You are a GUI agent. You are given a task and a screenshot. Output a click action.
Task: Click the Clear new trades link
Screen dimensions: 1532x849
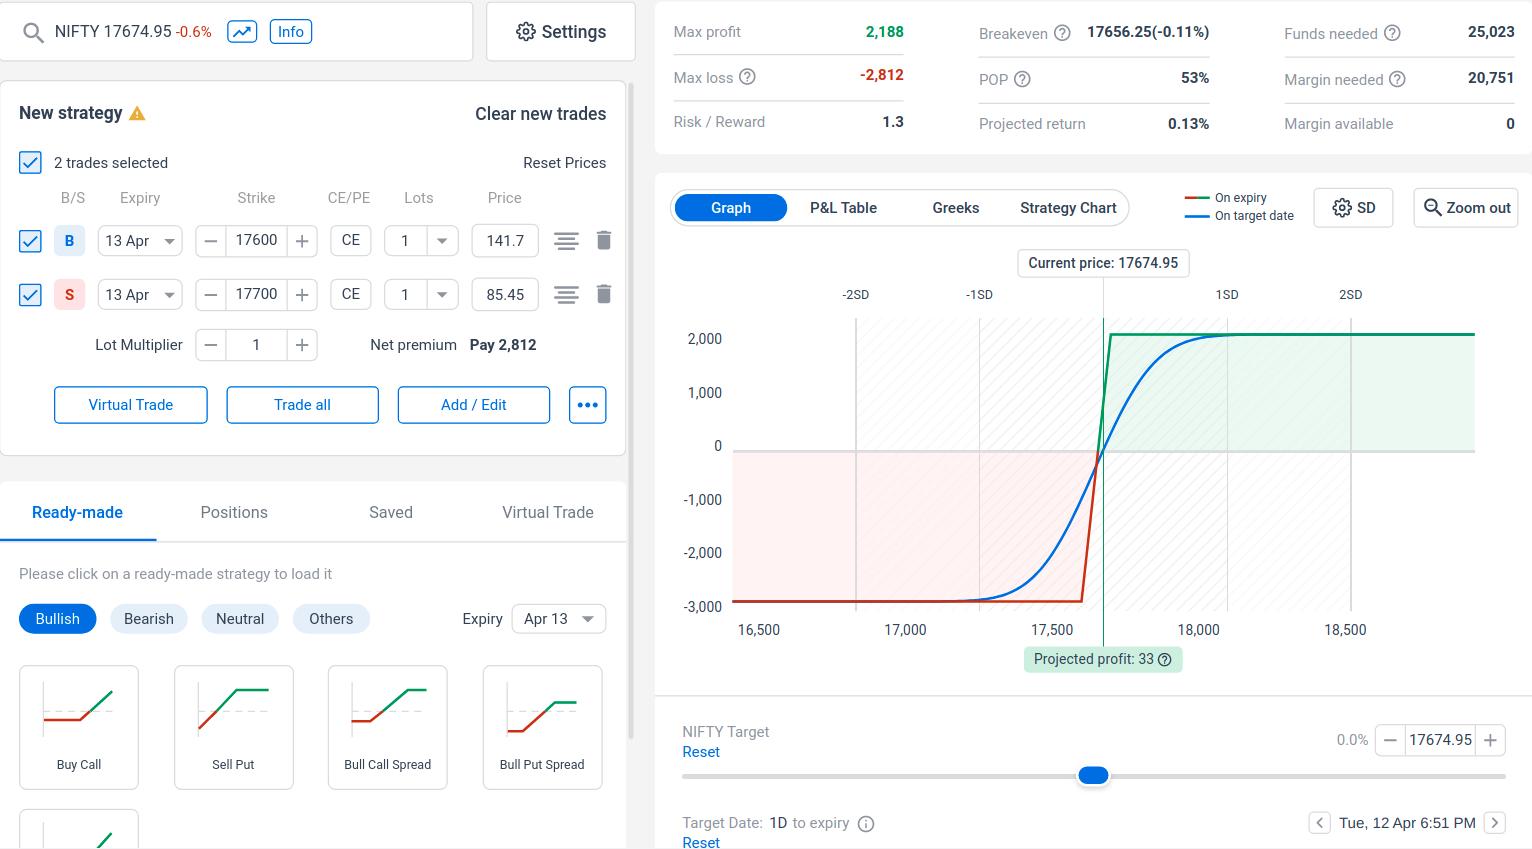coord(540,113)
